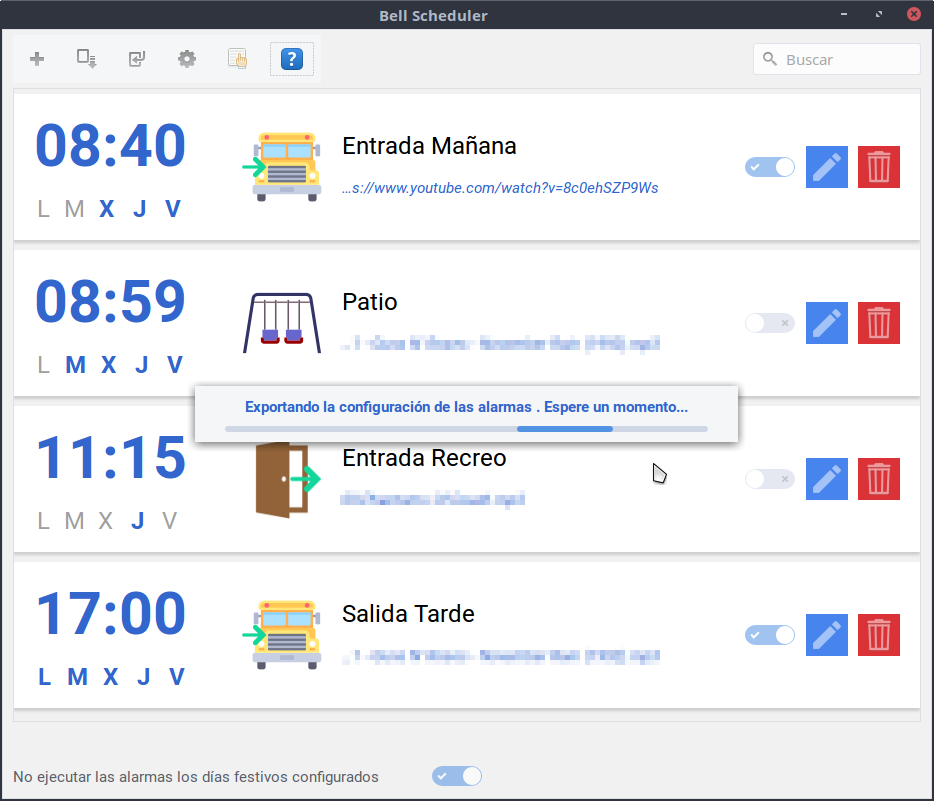
Task: Open the holiday settings gear icon
Action: click(x=187, y=59)
